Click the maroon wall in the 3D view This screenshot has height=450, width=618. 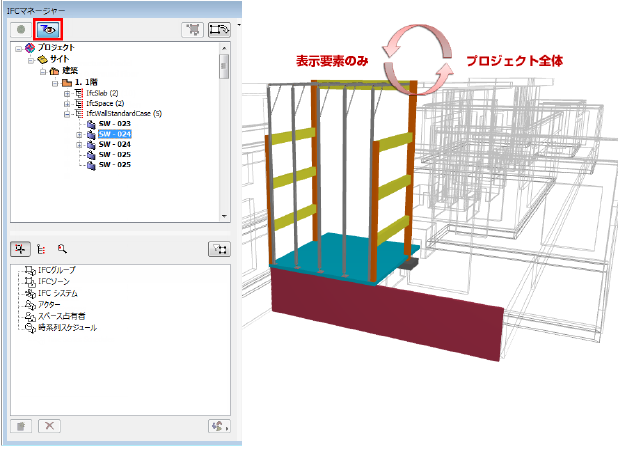[386, 313]
